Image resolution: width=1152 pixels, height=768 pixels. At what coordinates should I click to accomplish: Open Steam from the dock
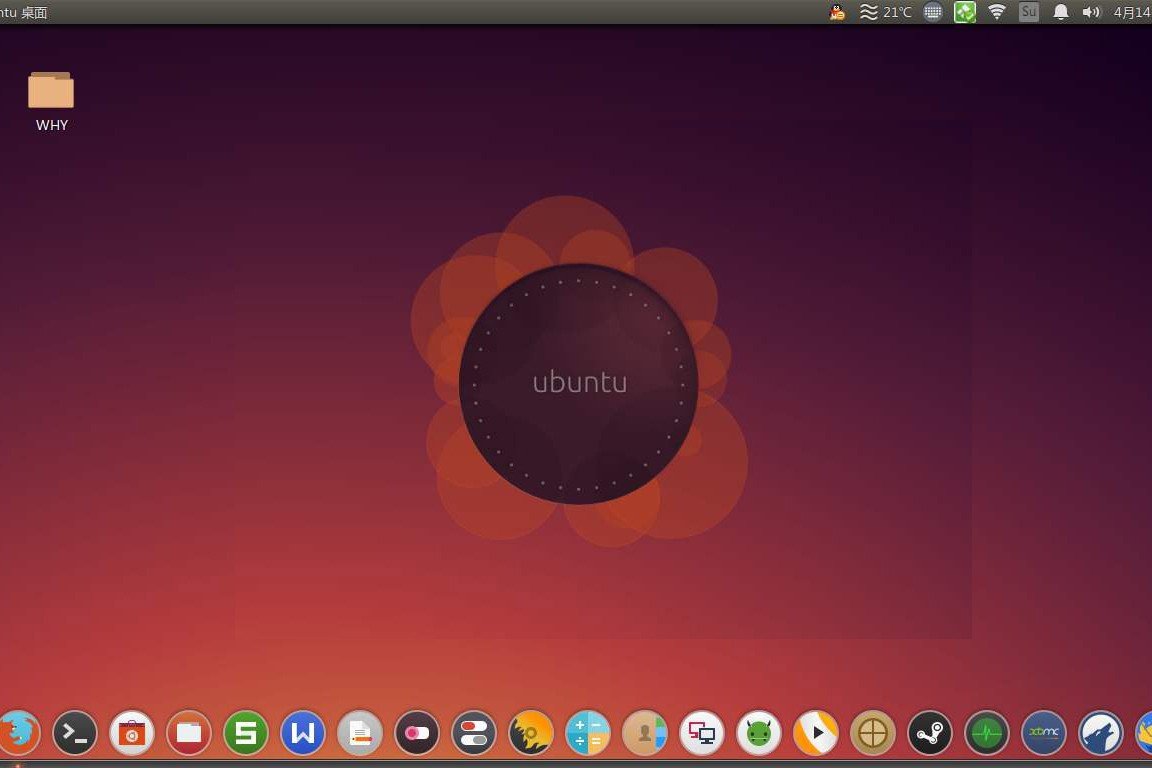pyautogui.click(x=930, y=733)
